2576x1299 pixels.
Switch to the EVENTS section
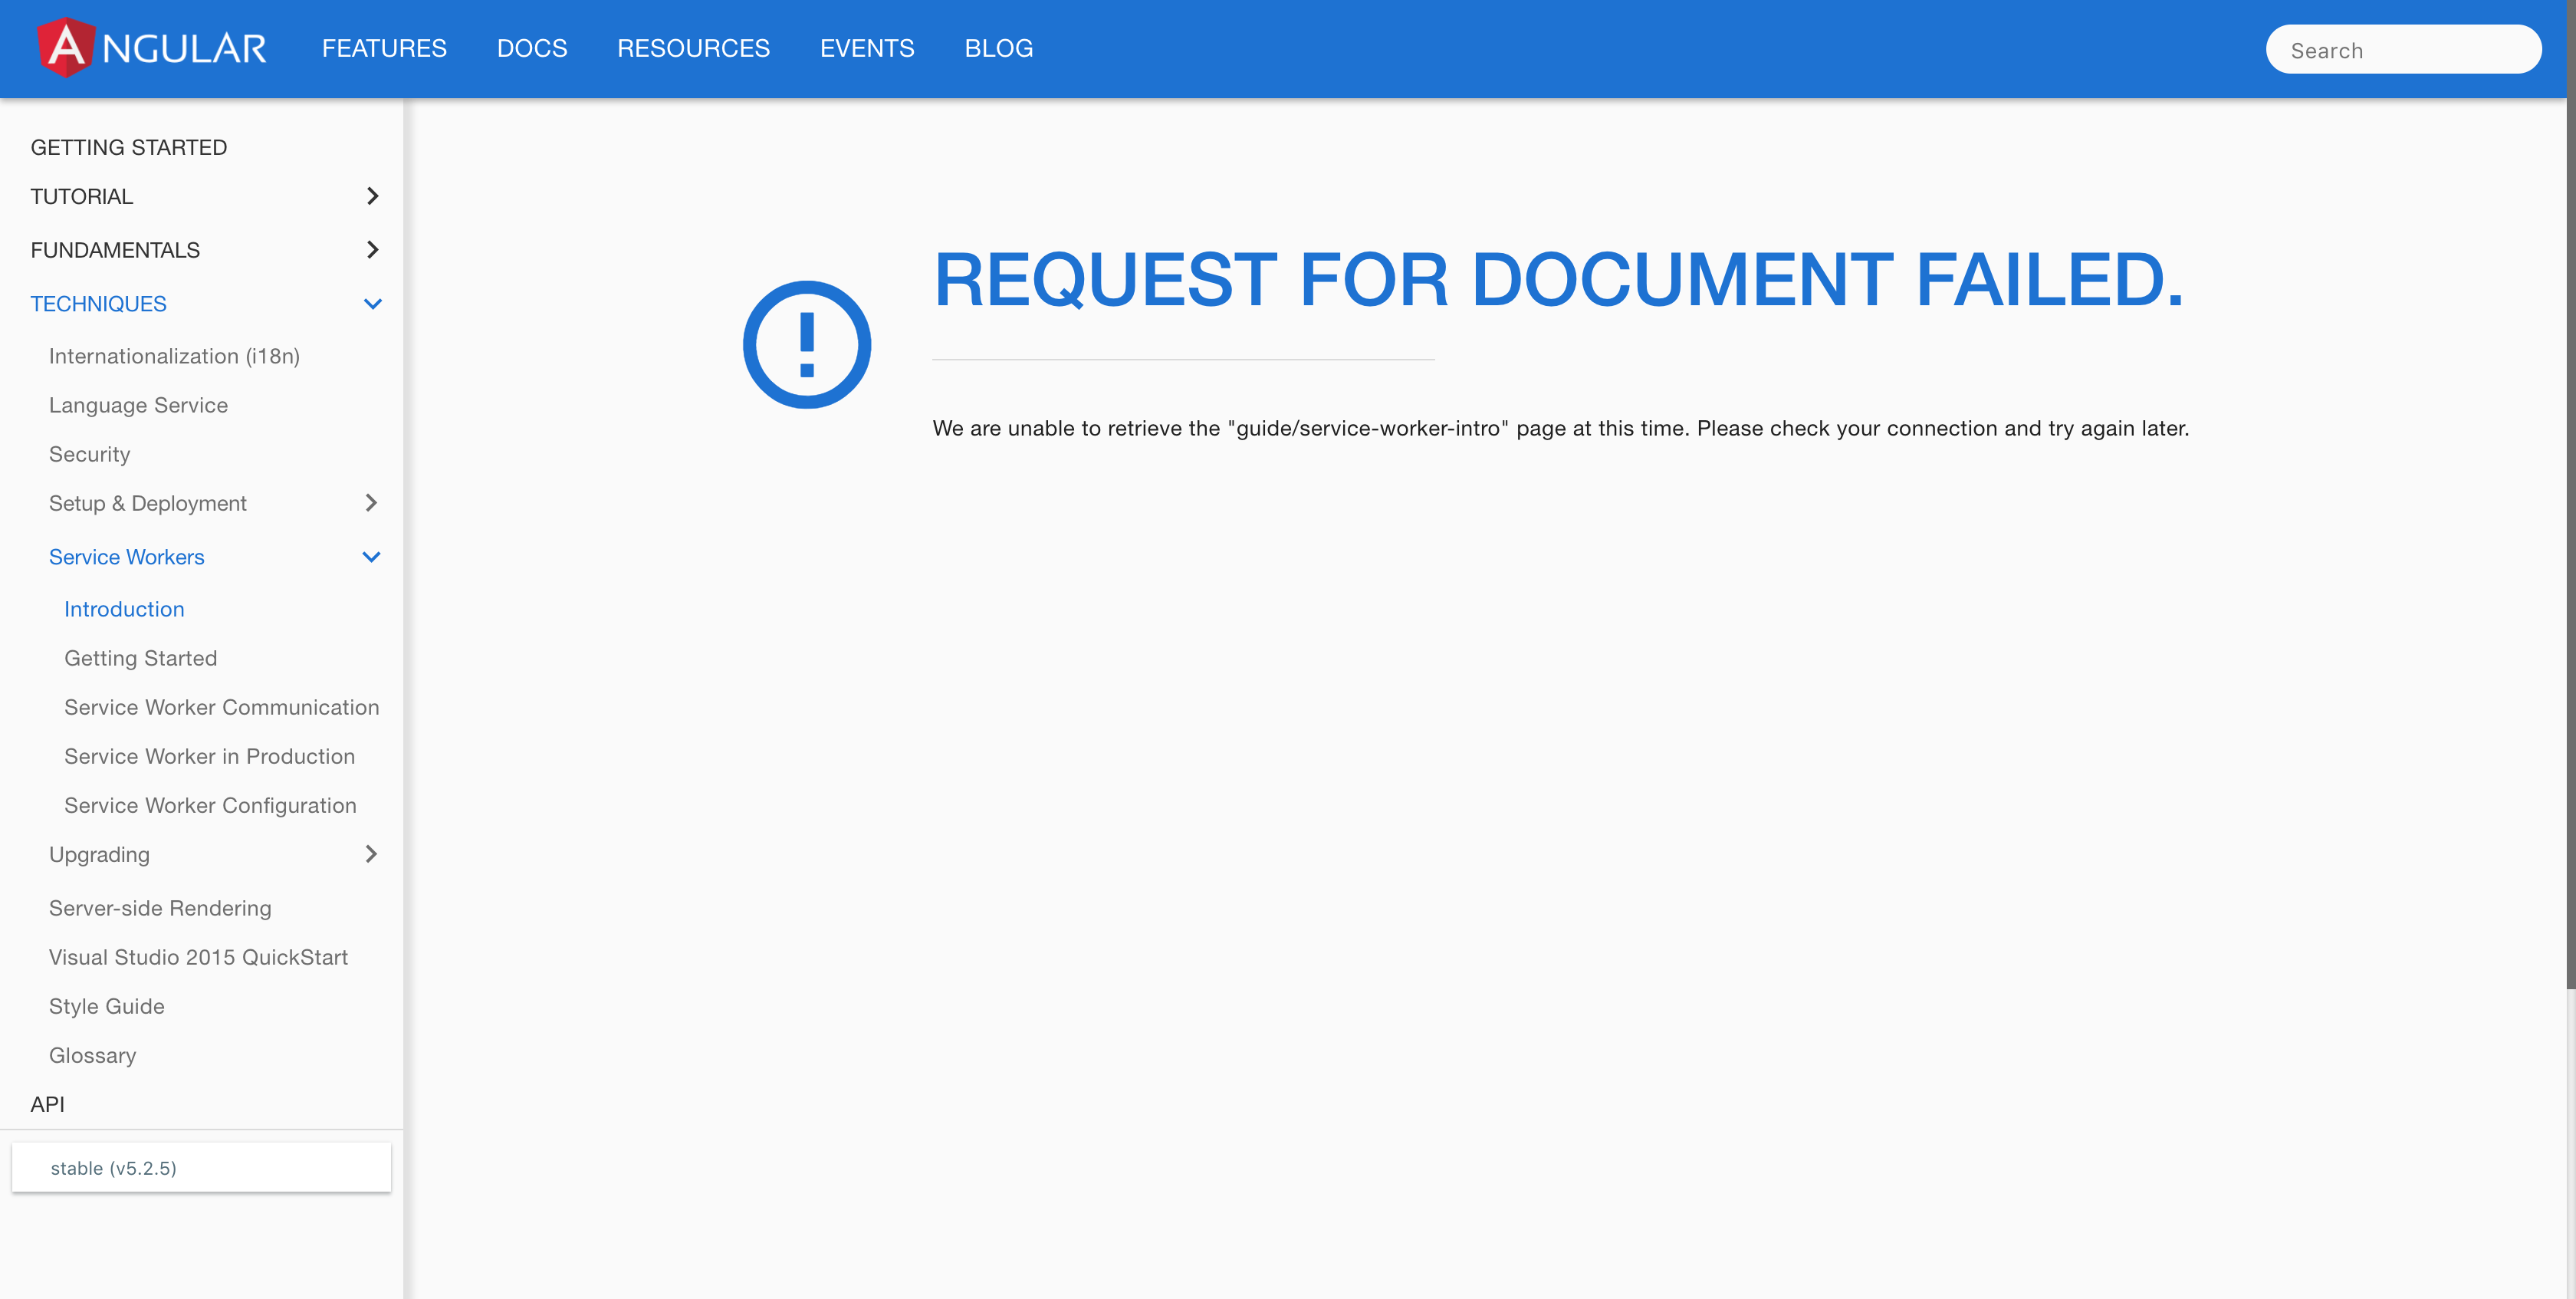[x=867, y=47]
